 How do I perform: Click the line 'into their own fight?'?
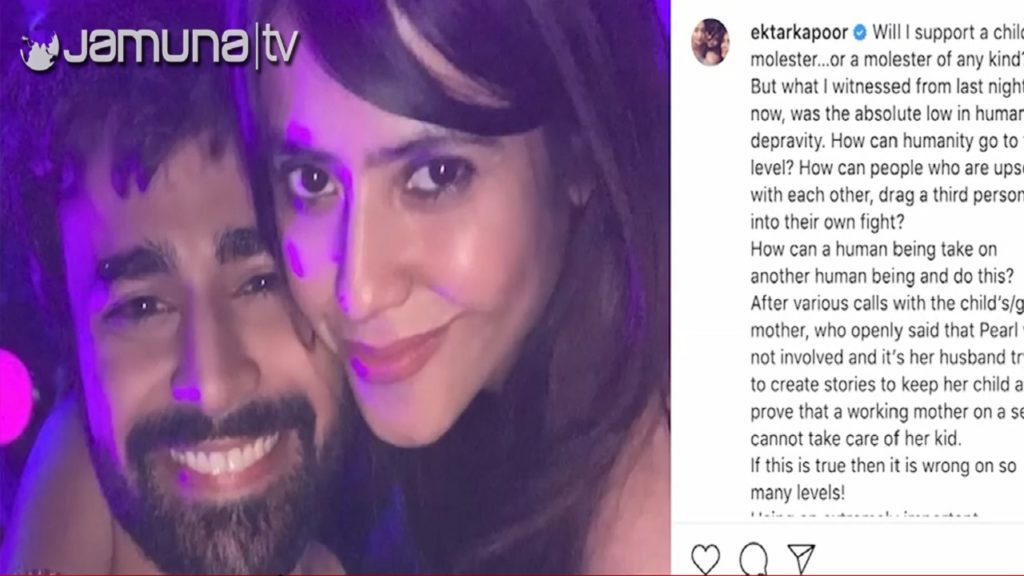[x=827, y=222]
